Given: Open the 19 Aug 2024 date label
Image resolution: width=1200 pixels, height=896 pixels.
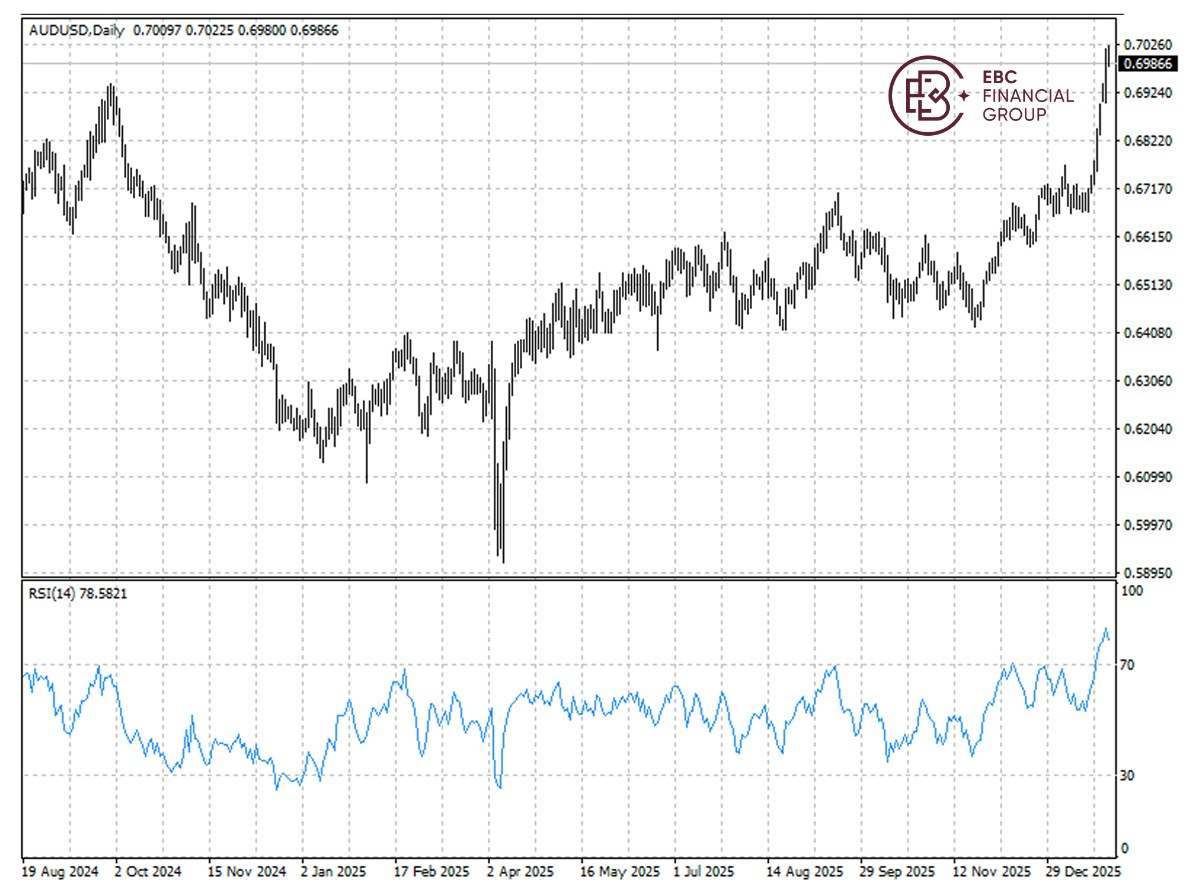Looking at the screenshot, I should (x=60, y=871).
